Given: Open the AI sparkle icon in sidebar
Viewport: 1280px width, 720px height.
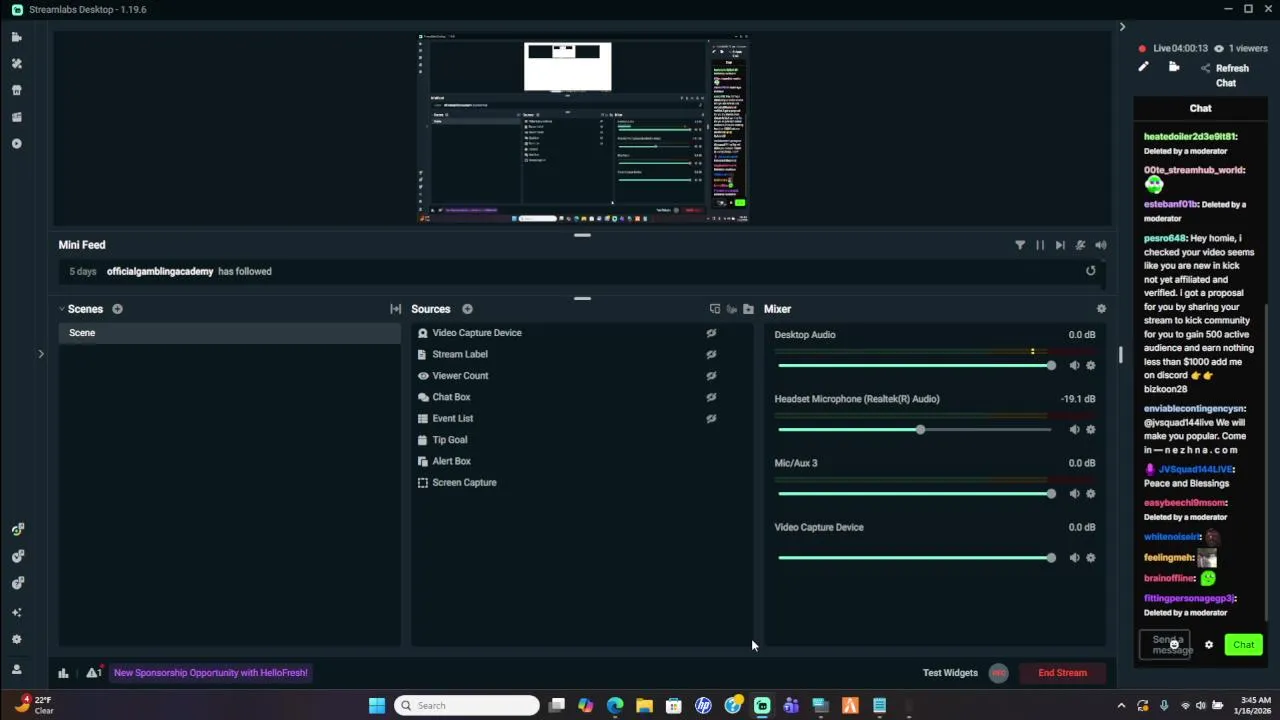Looking at the screenshot, I should 16,612.
